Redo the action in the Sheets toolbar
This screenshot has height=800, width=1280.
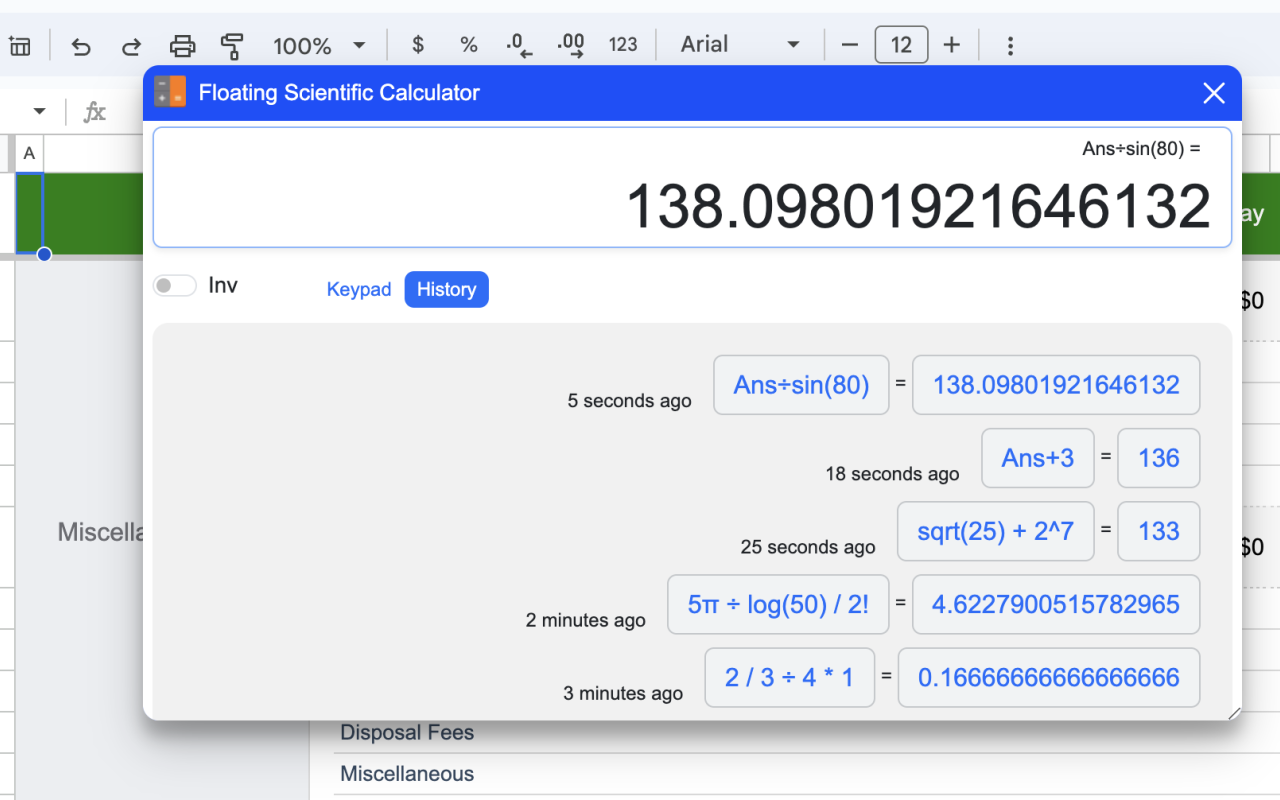(x=131, y=45)
